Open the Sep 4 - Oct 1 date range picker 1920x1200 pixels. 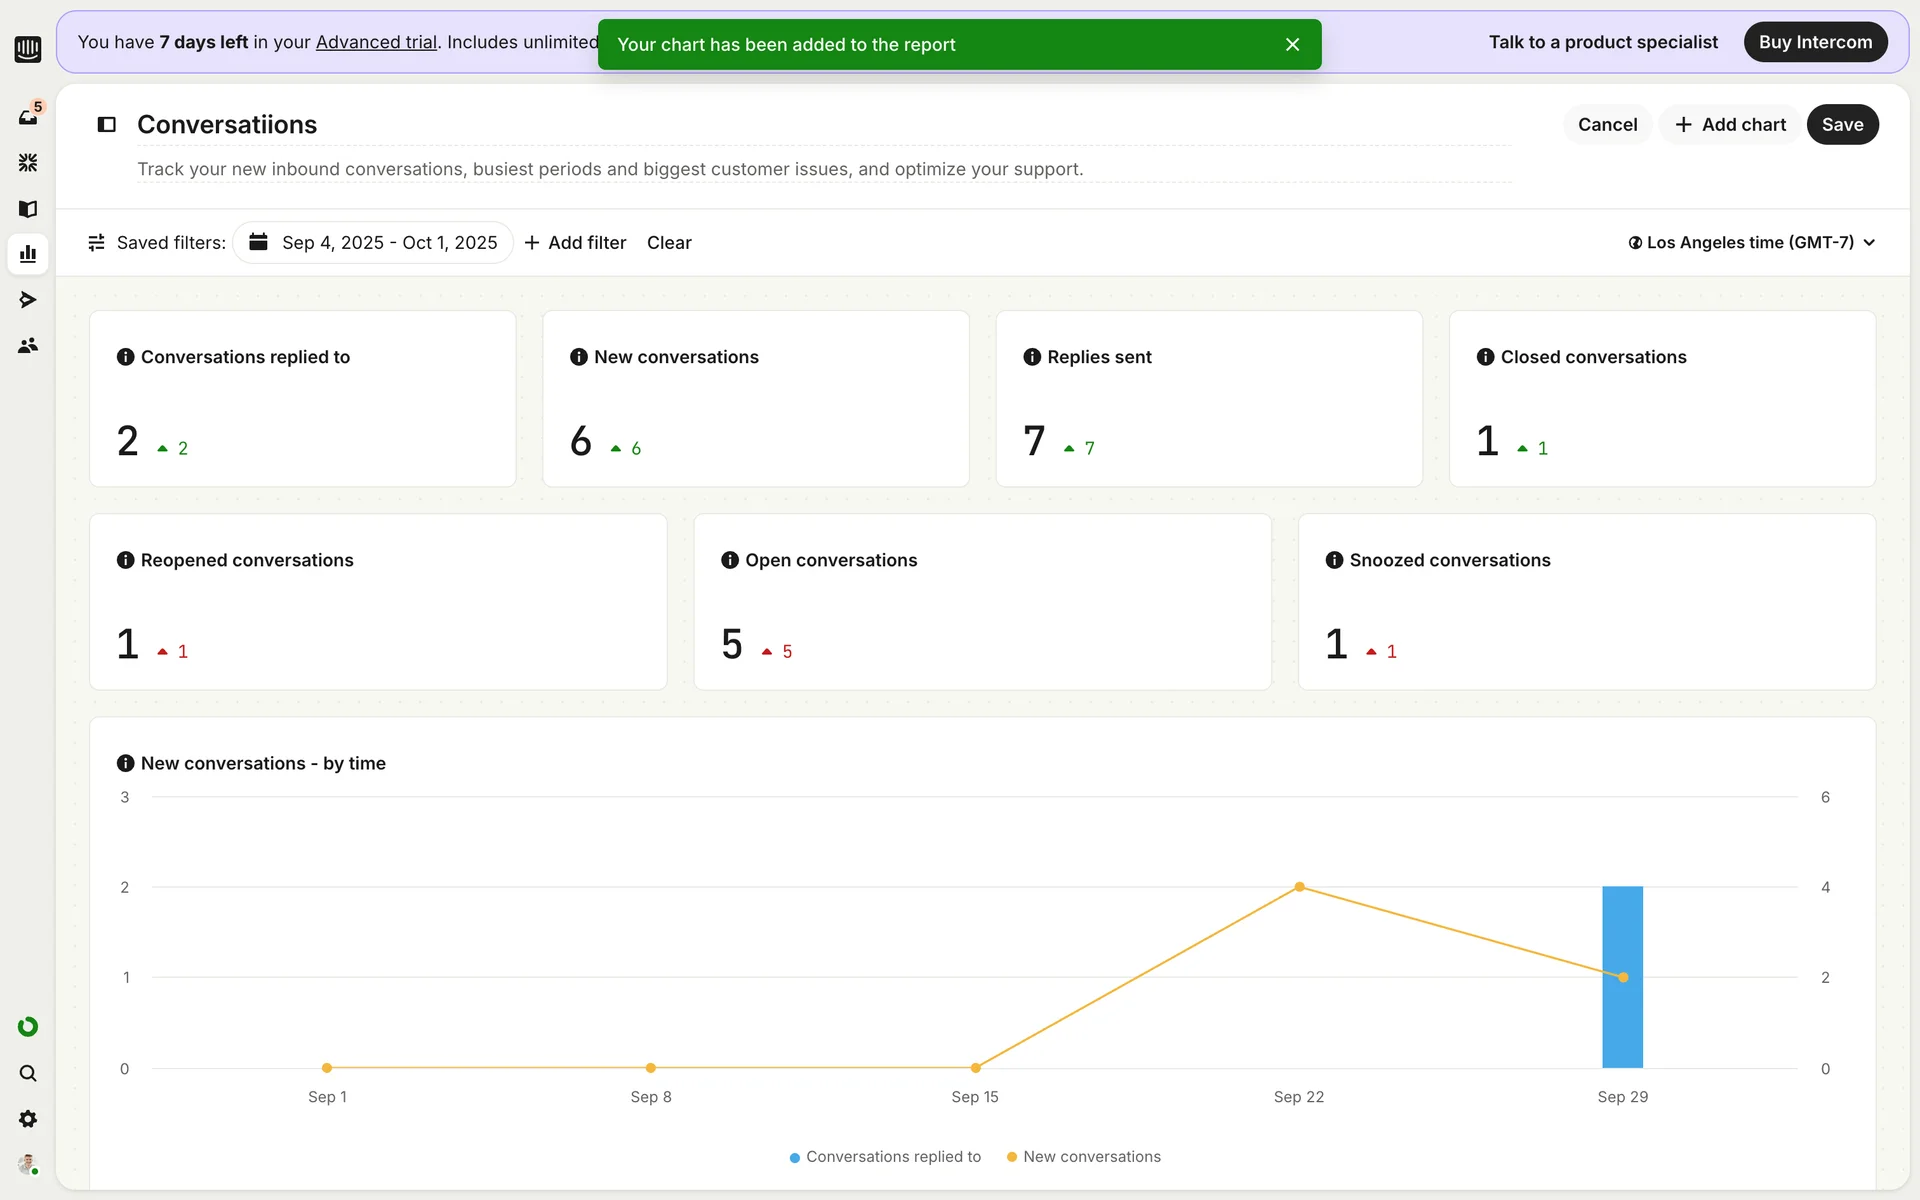[373, 243]
